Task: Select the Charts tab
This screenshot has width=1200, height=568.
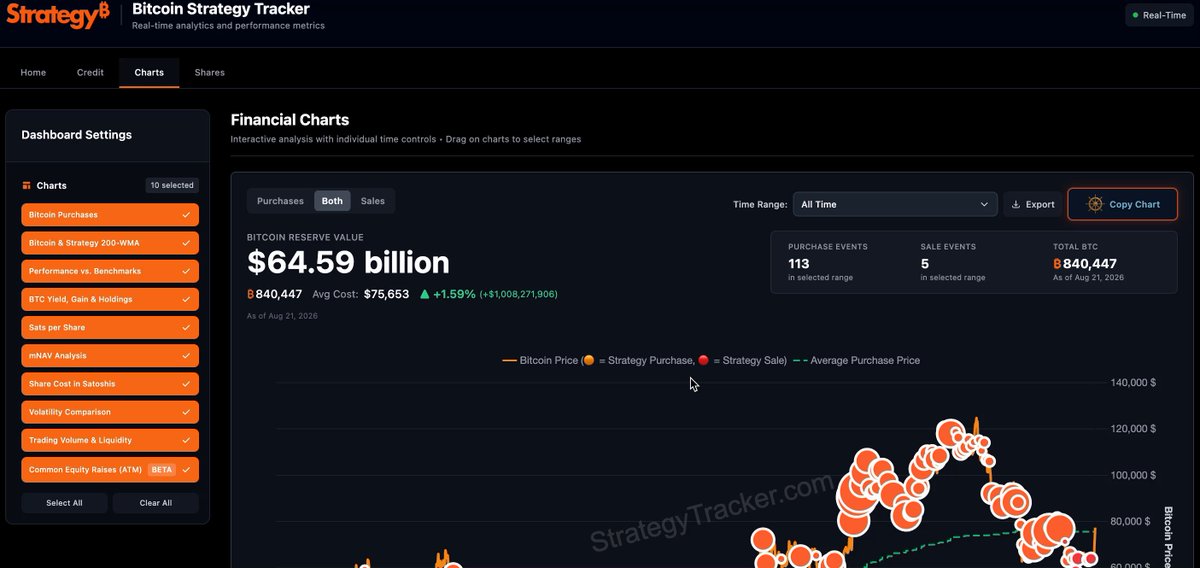Action: click(x=149, y=72)
